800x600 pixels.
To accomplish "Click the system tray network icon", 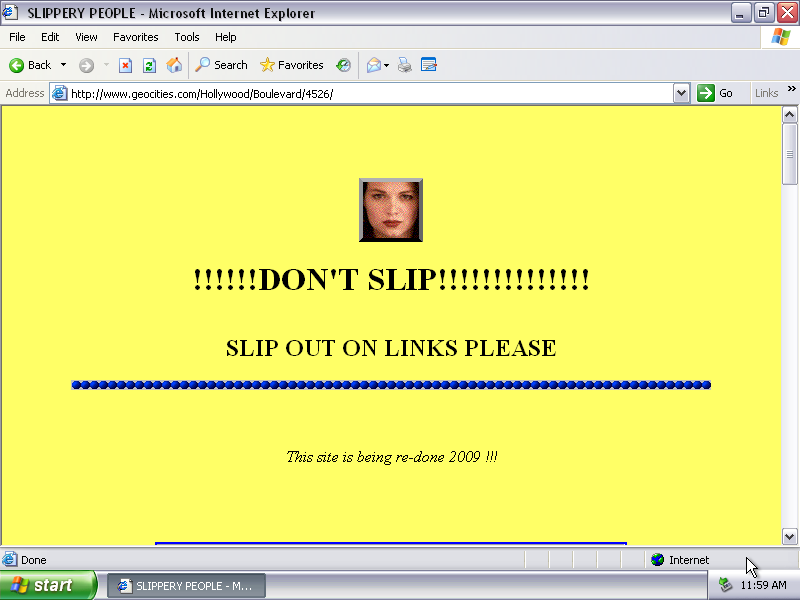I will click(725, 585).
